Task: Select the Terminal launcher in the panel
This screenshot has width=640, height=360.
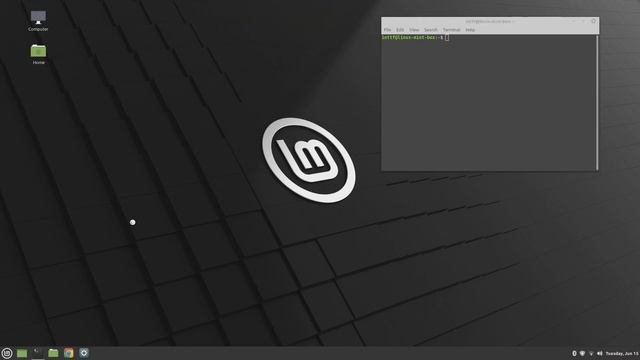Action: 37,353
